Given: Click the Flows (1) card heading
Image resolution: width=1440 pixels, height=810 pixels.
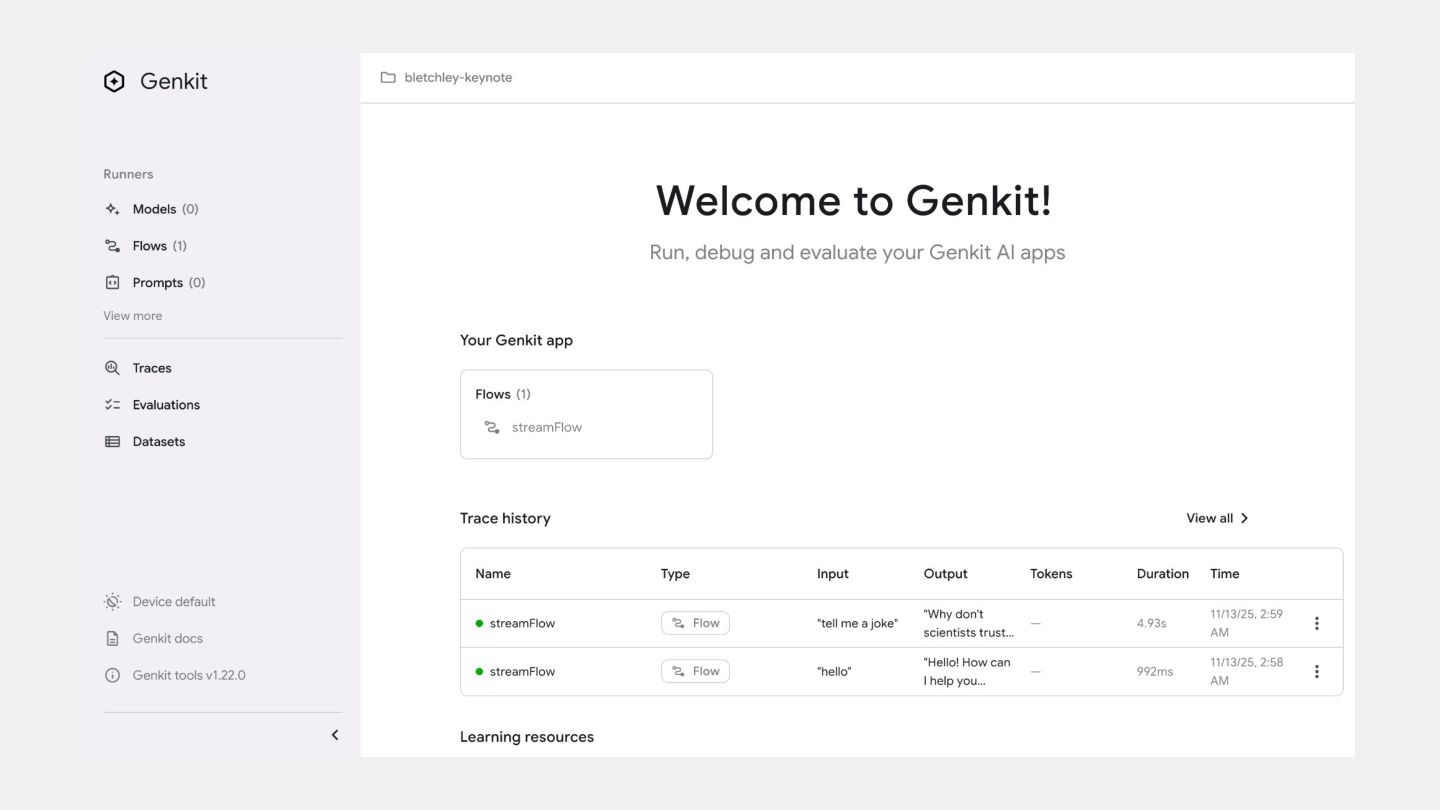Looking at the screenshot, I should pyautogui.click(x=503, y=394).
